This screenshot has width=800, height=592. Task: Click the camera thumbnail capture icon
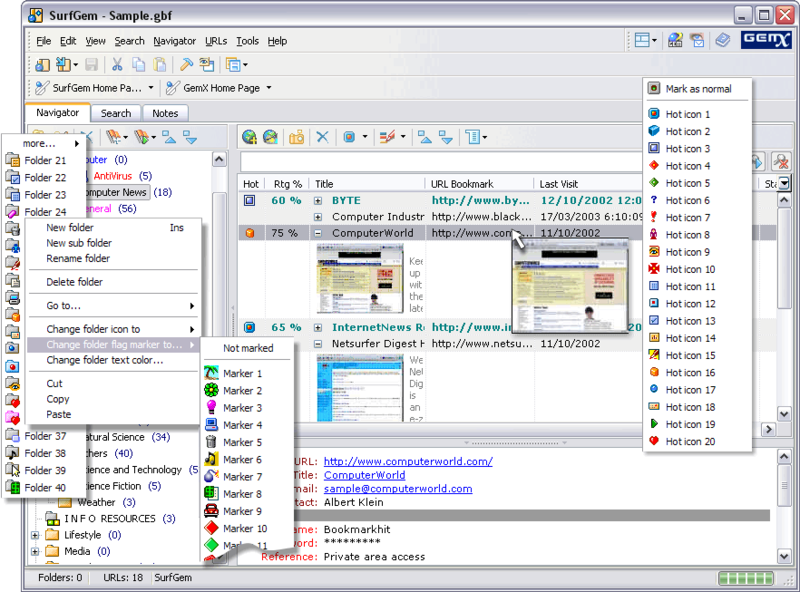[296, 137]
